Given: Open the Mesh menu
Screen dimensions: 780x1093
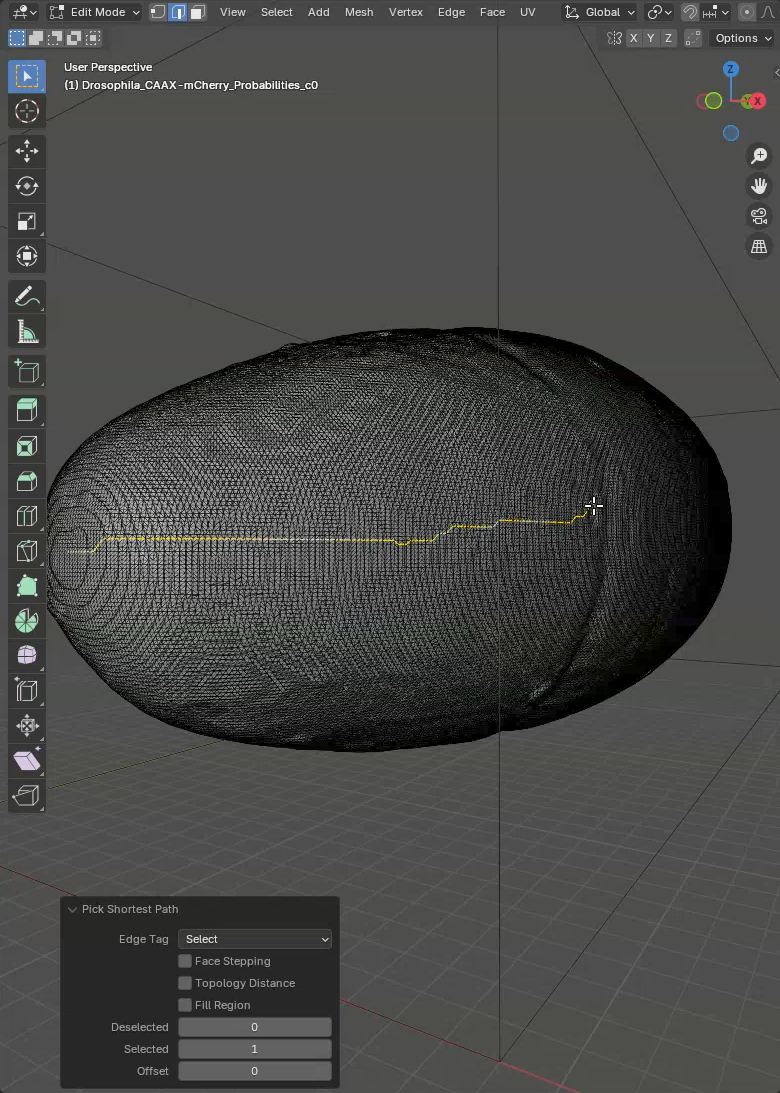Looking at the screenshot, I should [x=358, y=12].
